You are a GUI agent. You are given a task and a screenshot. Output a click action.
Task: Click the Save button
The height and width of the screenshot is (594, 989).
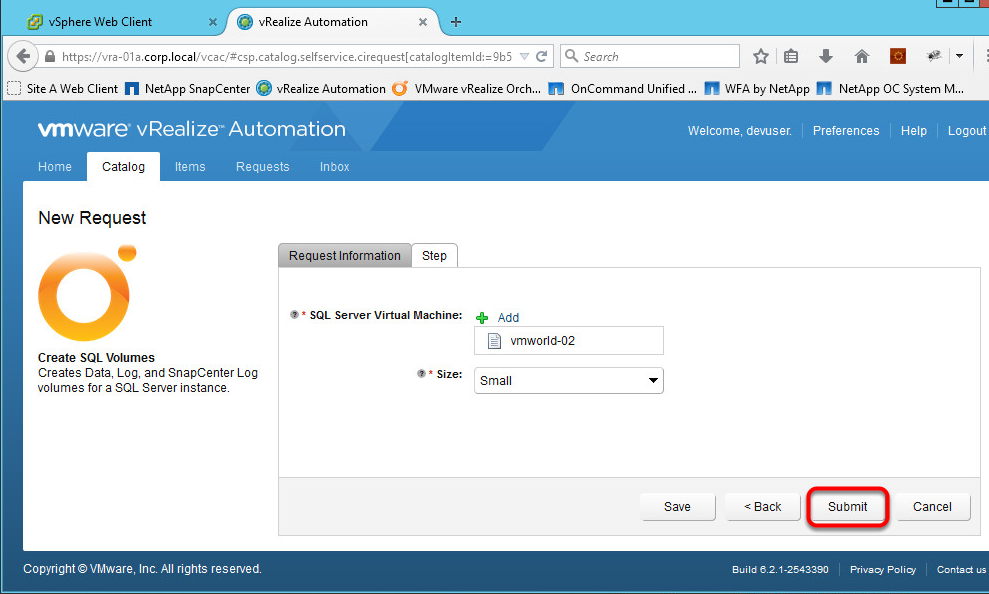677,506
